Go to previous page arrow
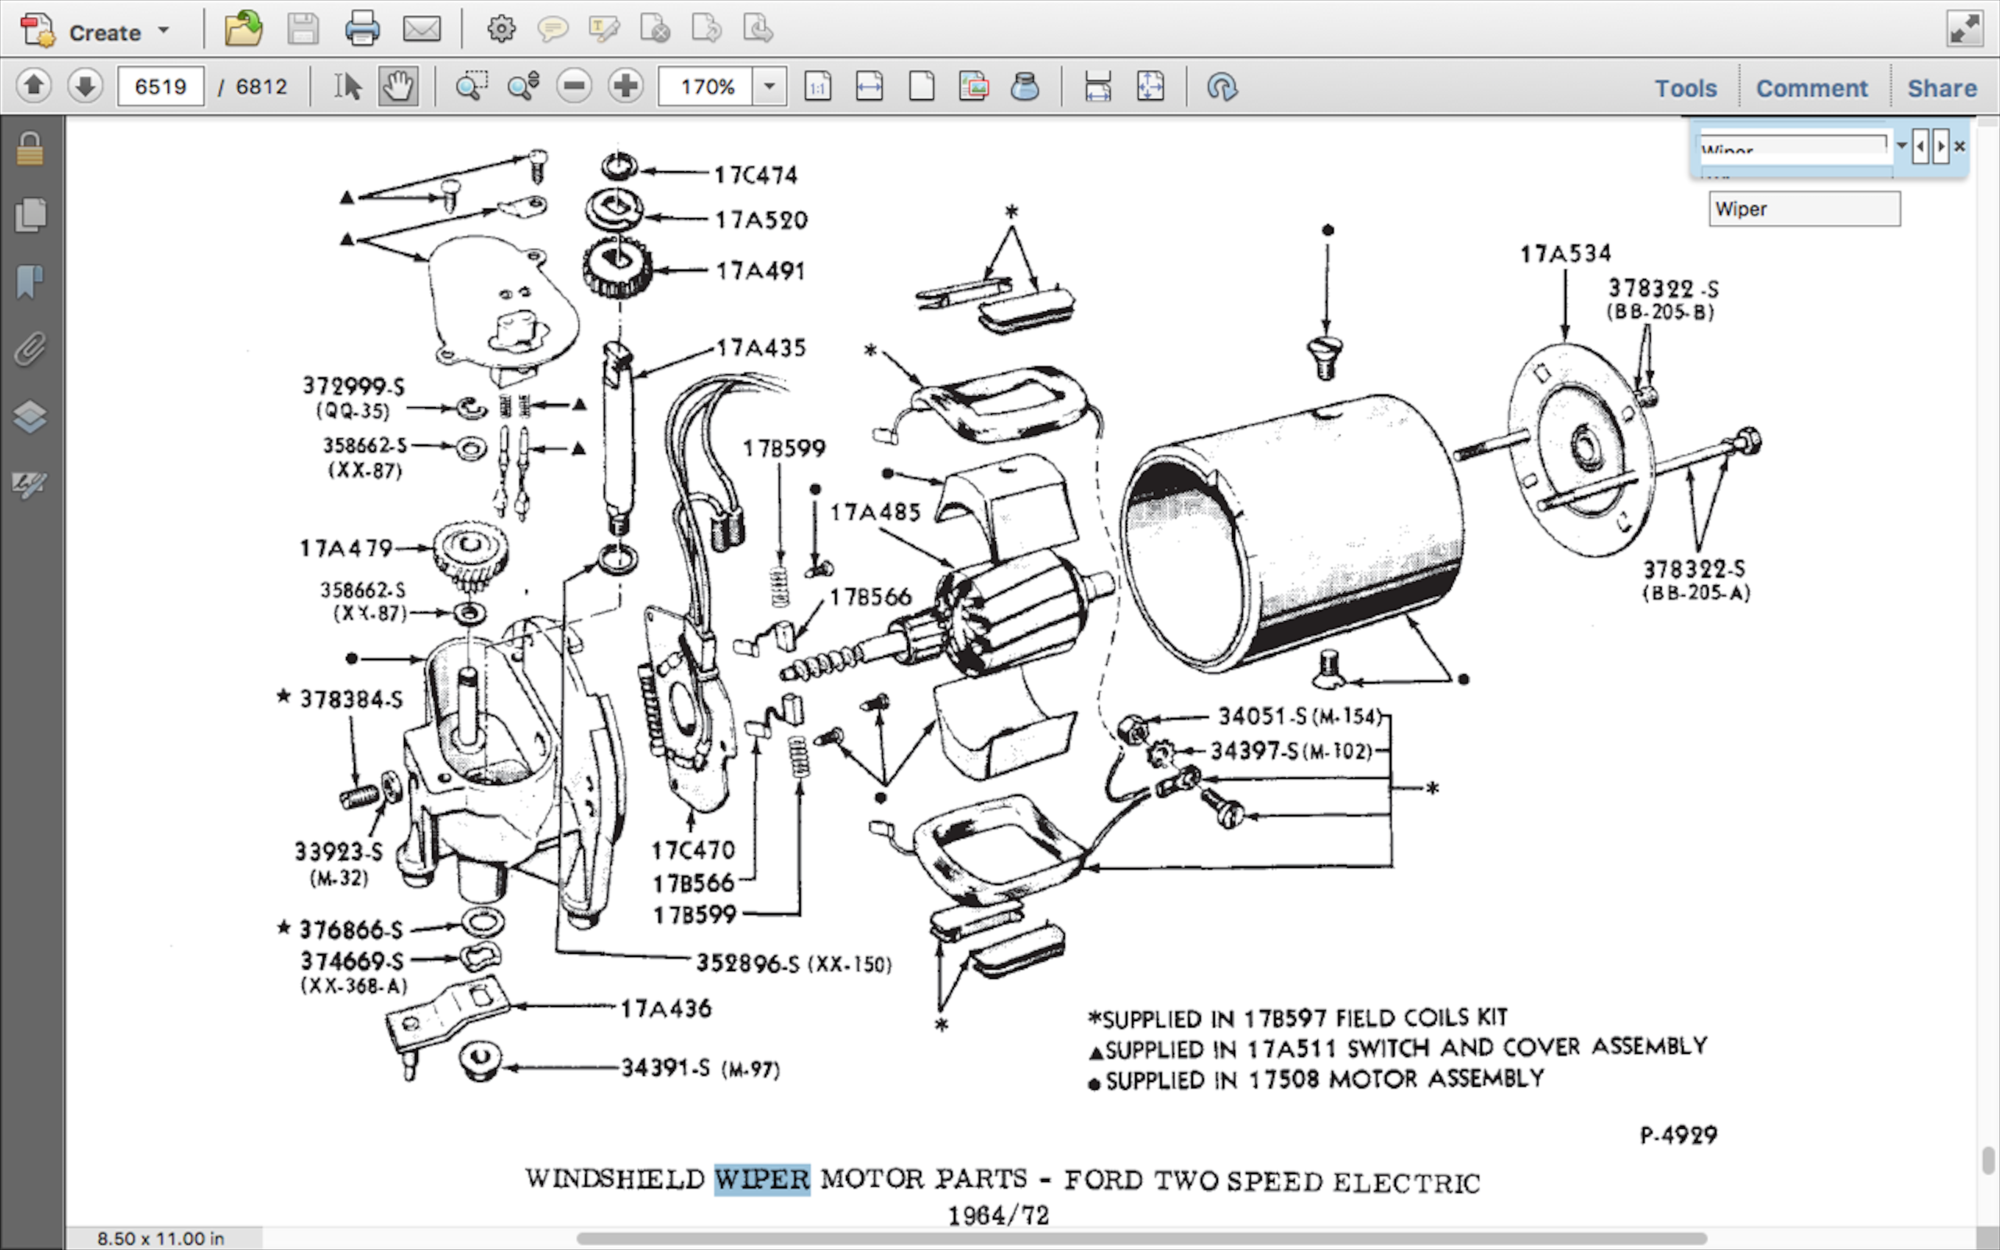2000x1250 pixels. pos(34,87)
